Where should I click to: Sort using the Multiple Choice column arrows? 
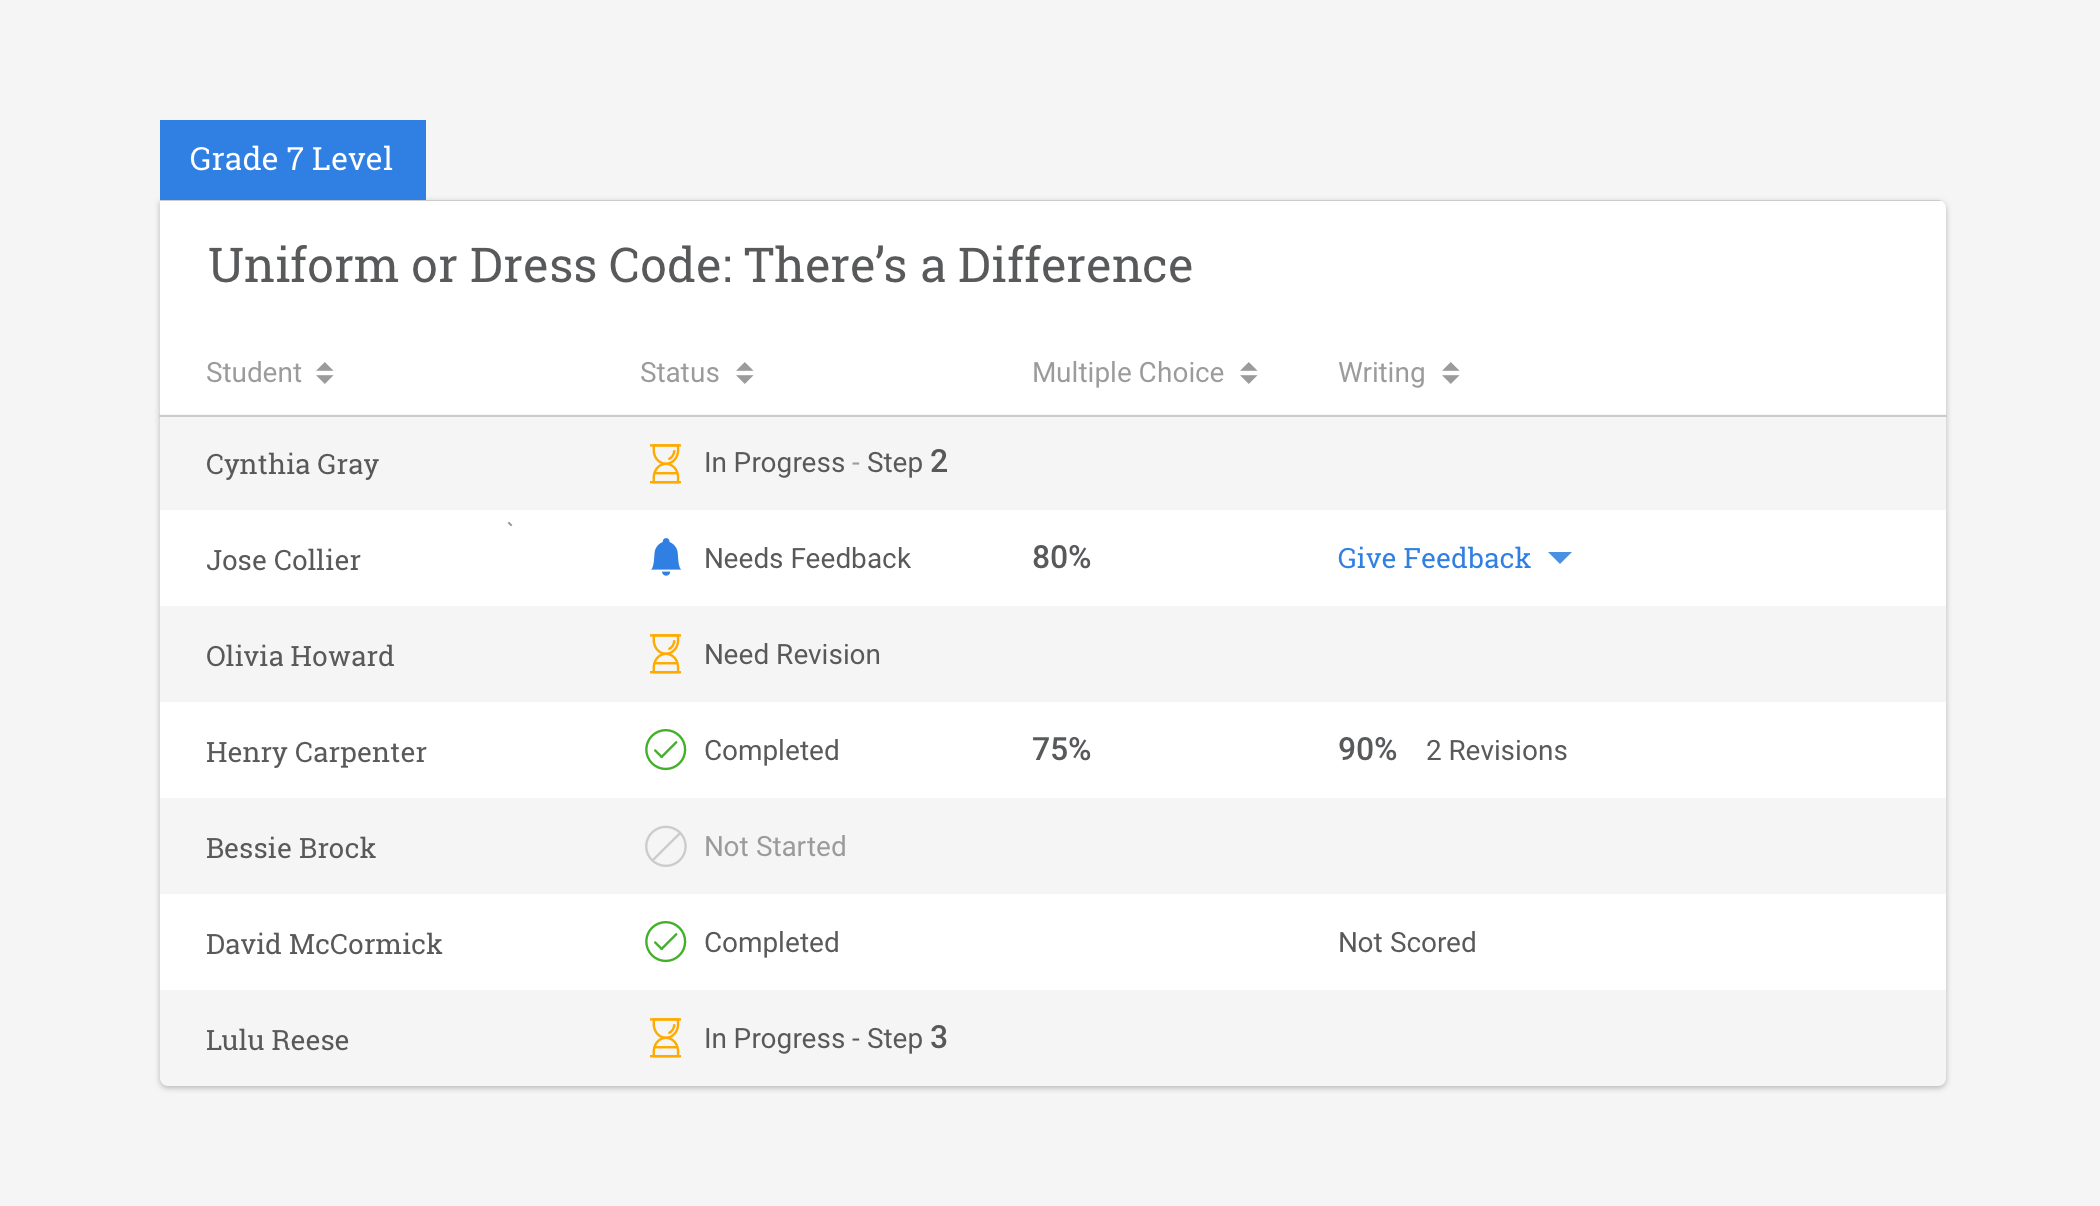pyautogui.click(x=1248, y=373)
